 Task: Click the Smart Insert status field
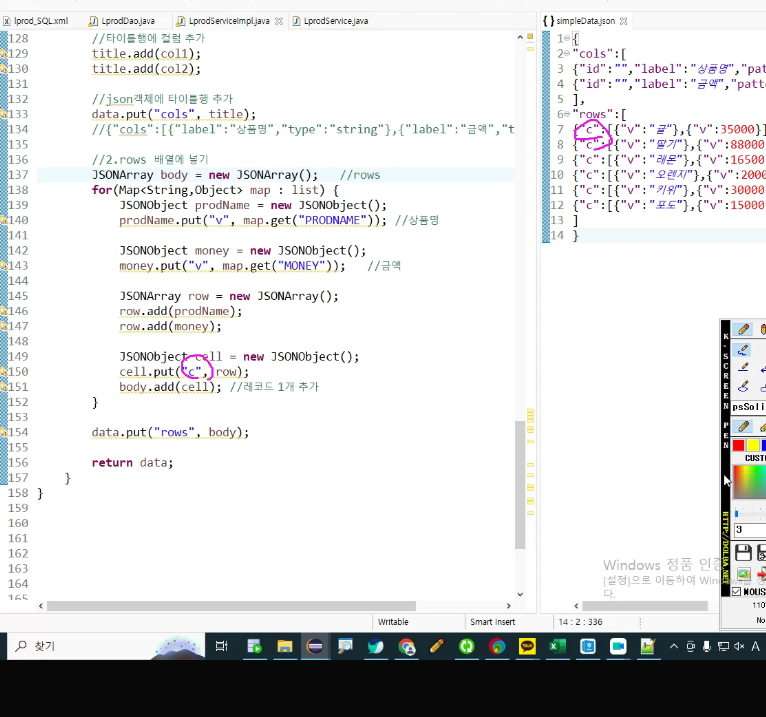492,622
